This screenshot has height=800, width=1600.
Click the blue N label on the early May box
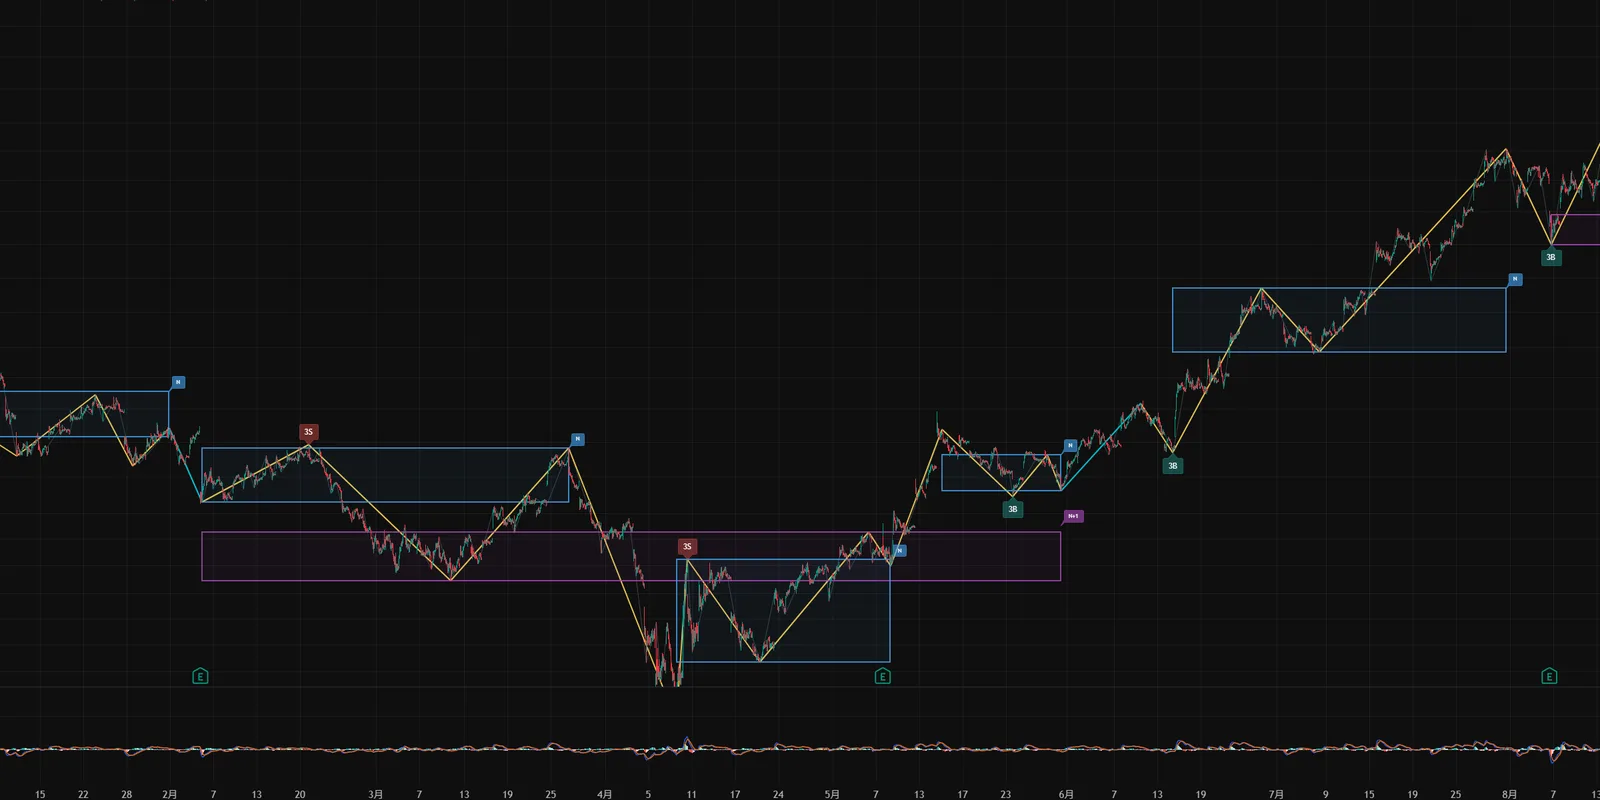point(899,551)
